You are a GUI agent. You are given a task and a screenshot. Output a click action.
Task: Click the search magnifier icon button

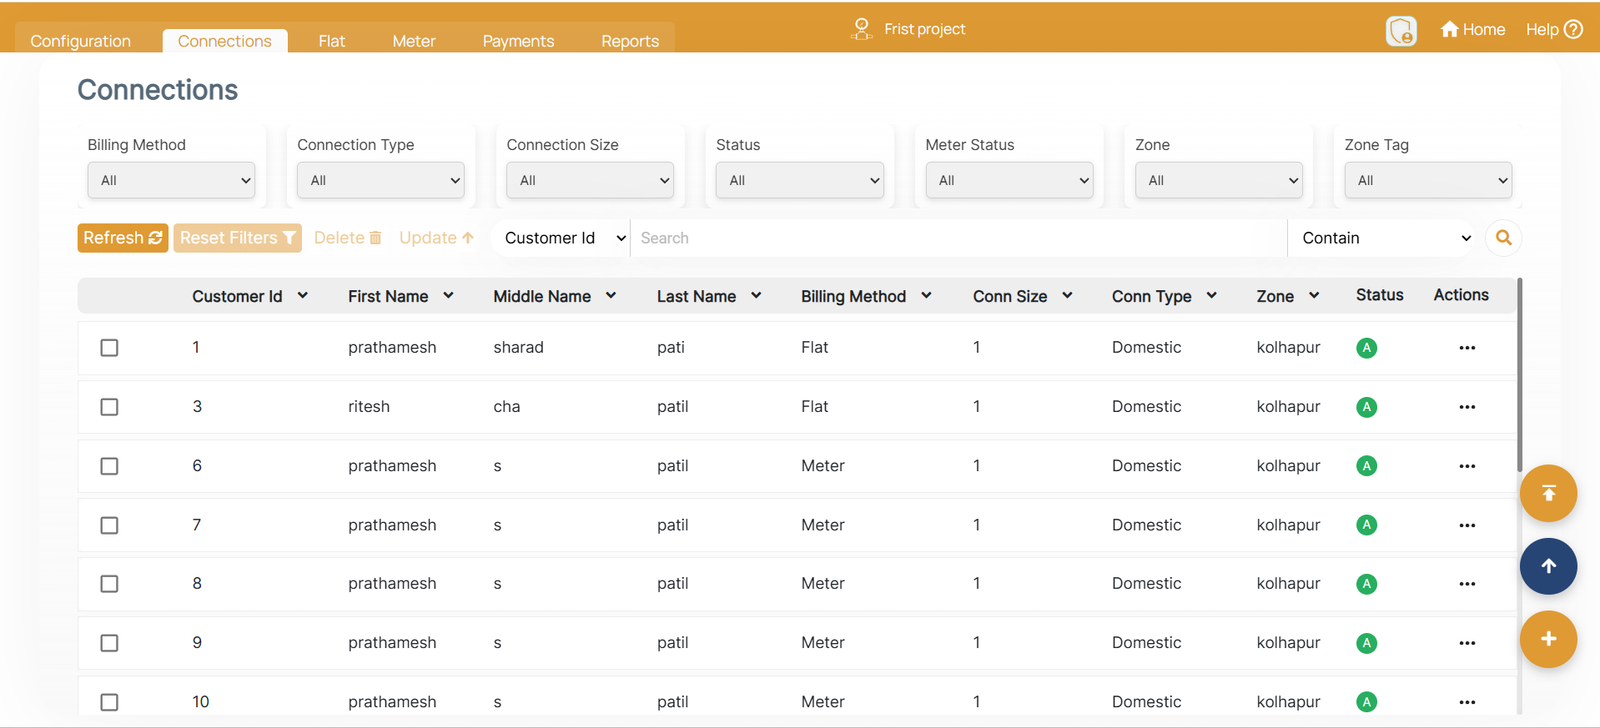pos(1503,238)
